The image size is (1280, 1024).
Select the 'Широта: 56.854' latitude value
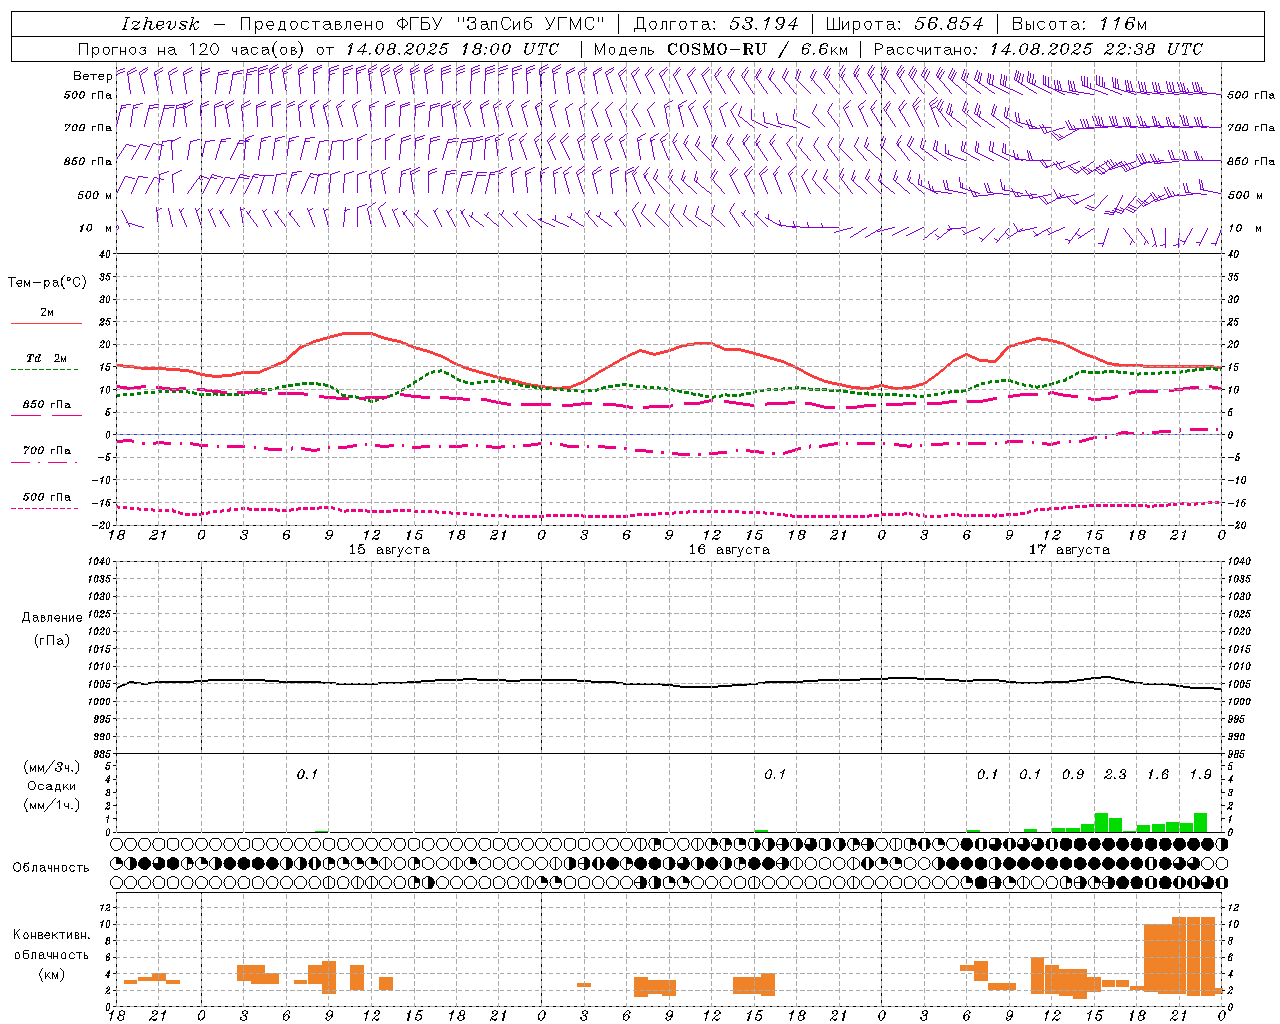click(904, 24)
